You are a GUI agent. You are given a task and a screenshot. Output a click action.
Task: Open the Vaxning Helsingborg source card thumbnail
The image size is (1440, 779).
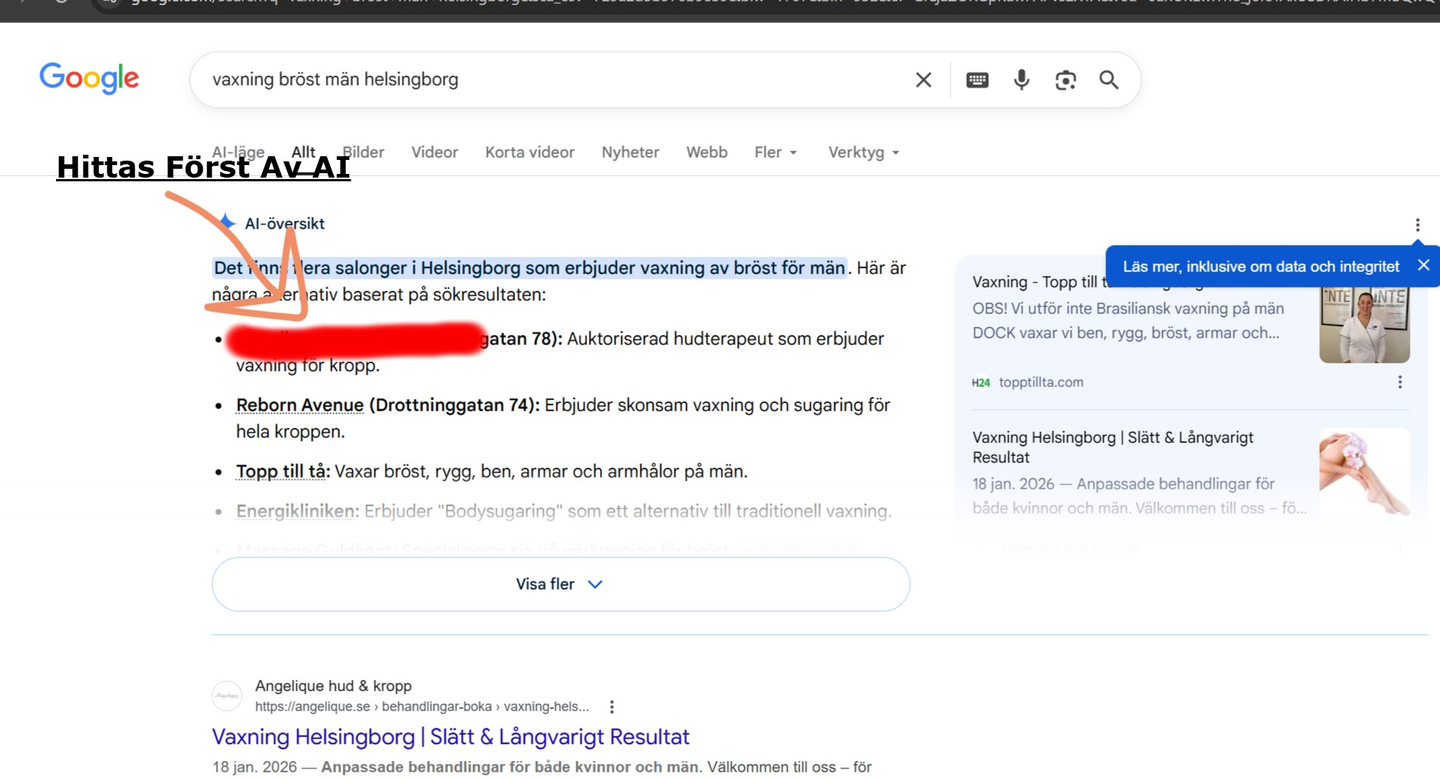[x=1364, y=472]
